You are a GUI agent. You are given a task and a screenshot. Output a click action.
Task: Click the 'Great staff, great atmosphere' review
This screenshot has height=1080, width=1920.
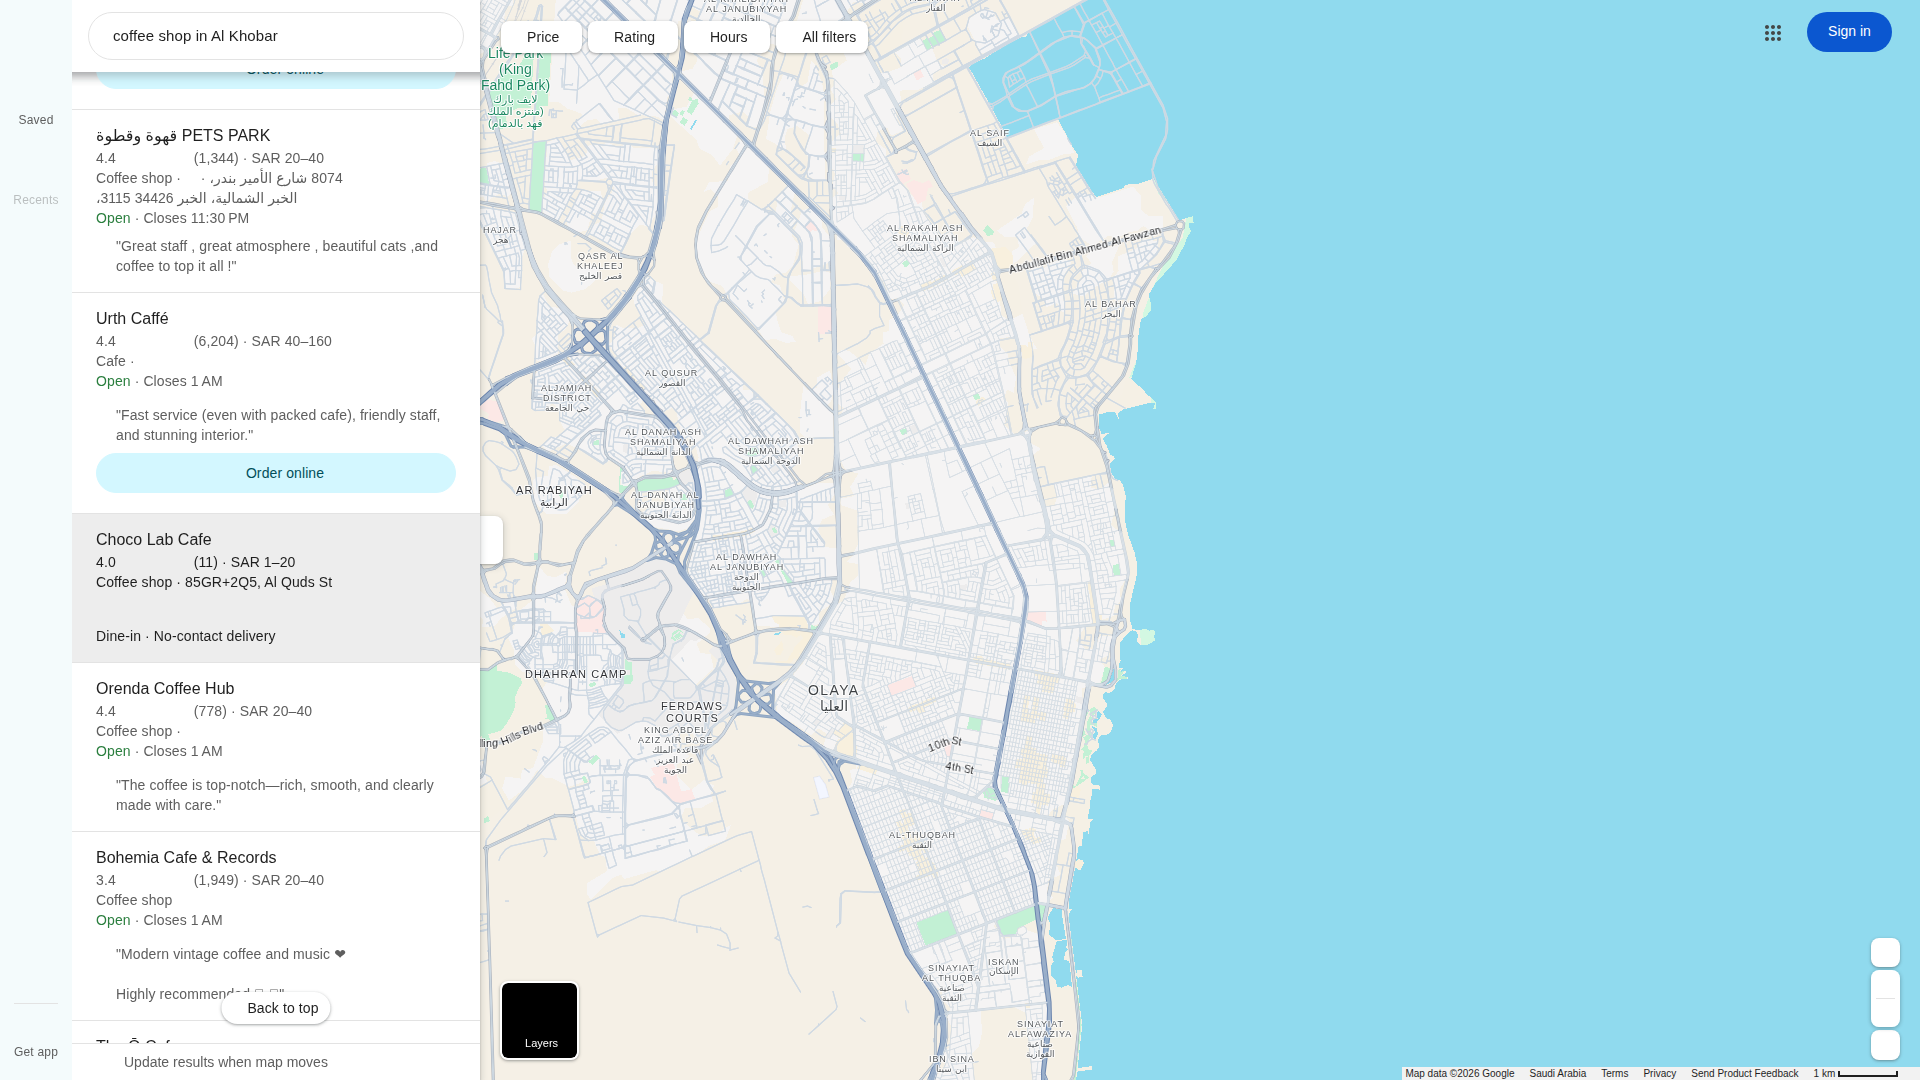pos(277,256)
